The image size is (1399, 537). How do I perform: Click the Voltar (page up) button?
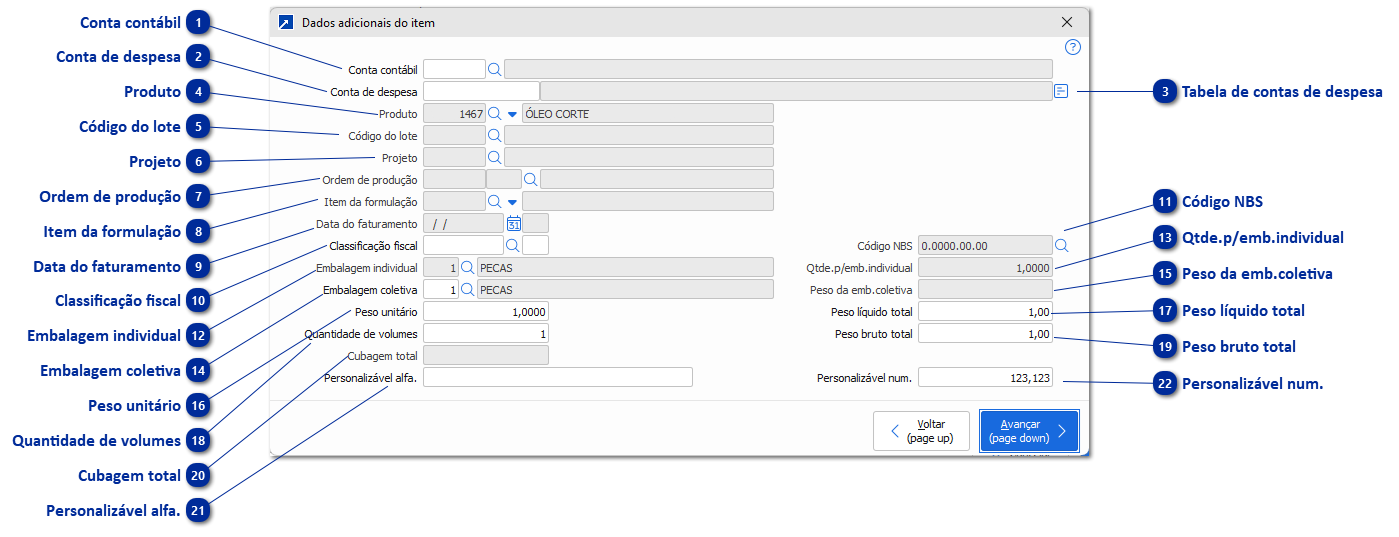tap(921, 431)
